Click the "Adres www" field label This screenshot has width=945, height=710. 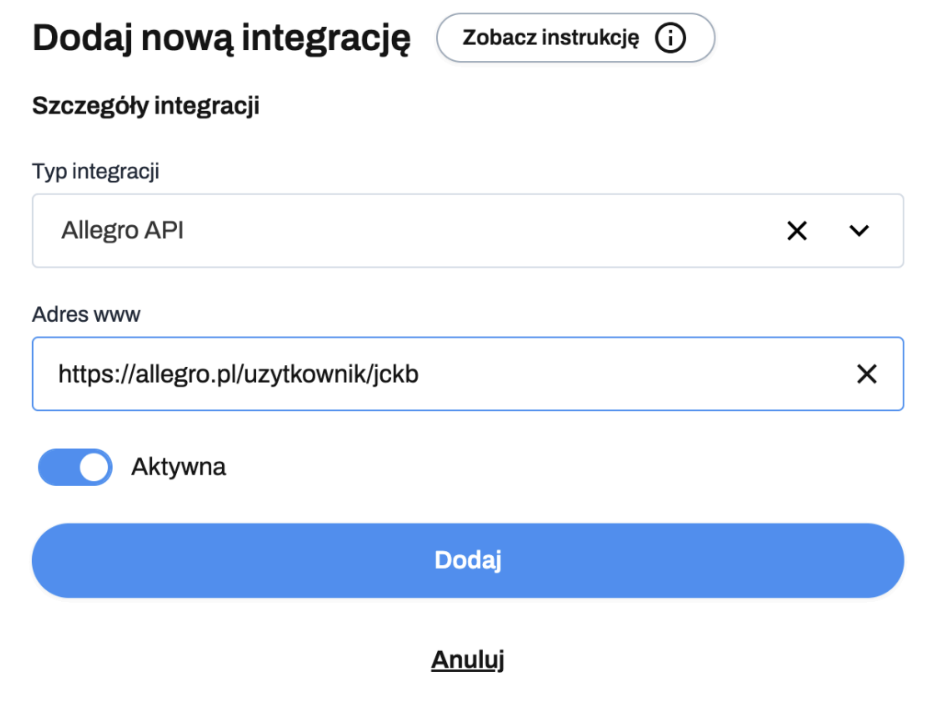tap(86, 315)
